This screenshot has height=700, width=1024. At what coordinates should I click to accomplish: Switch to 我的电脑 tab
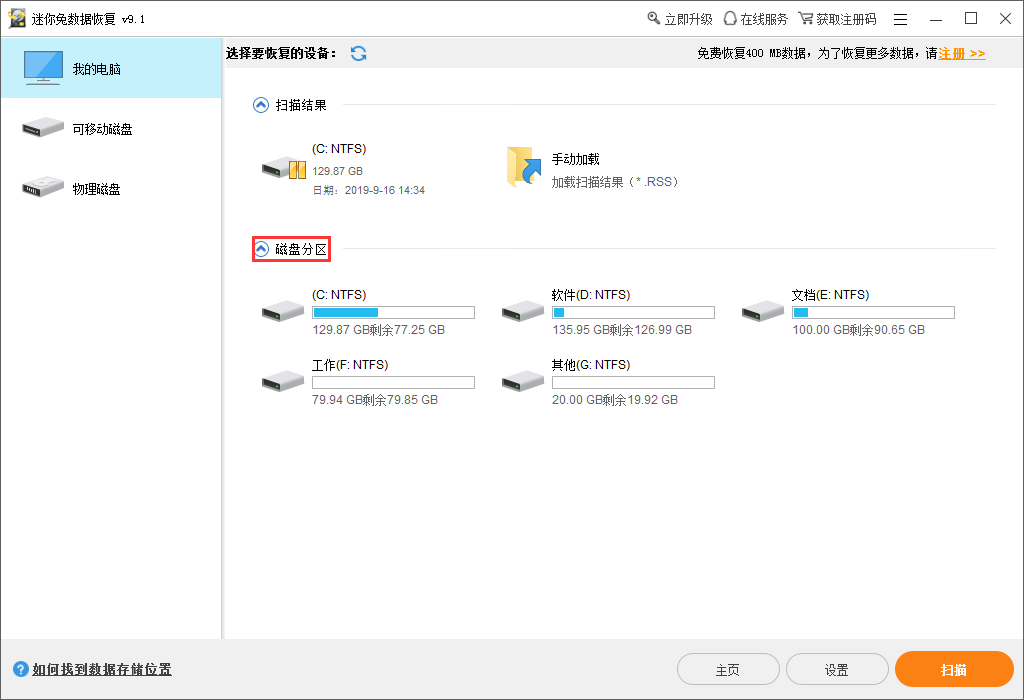(112, 69)
